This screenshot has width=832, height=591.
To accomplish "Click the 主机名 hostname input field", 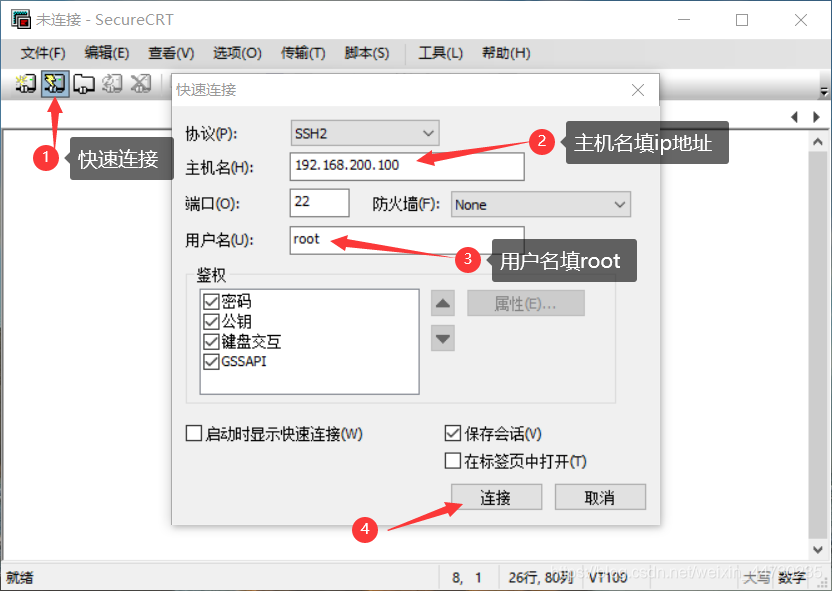I will click(407, 166).
